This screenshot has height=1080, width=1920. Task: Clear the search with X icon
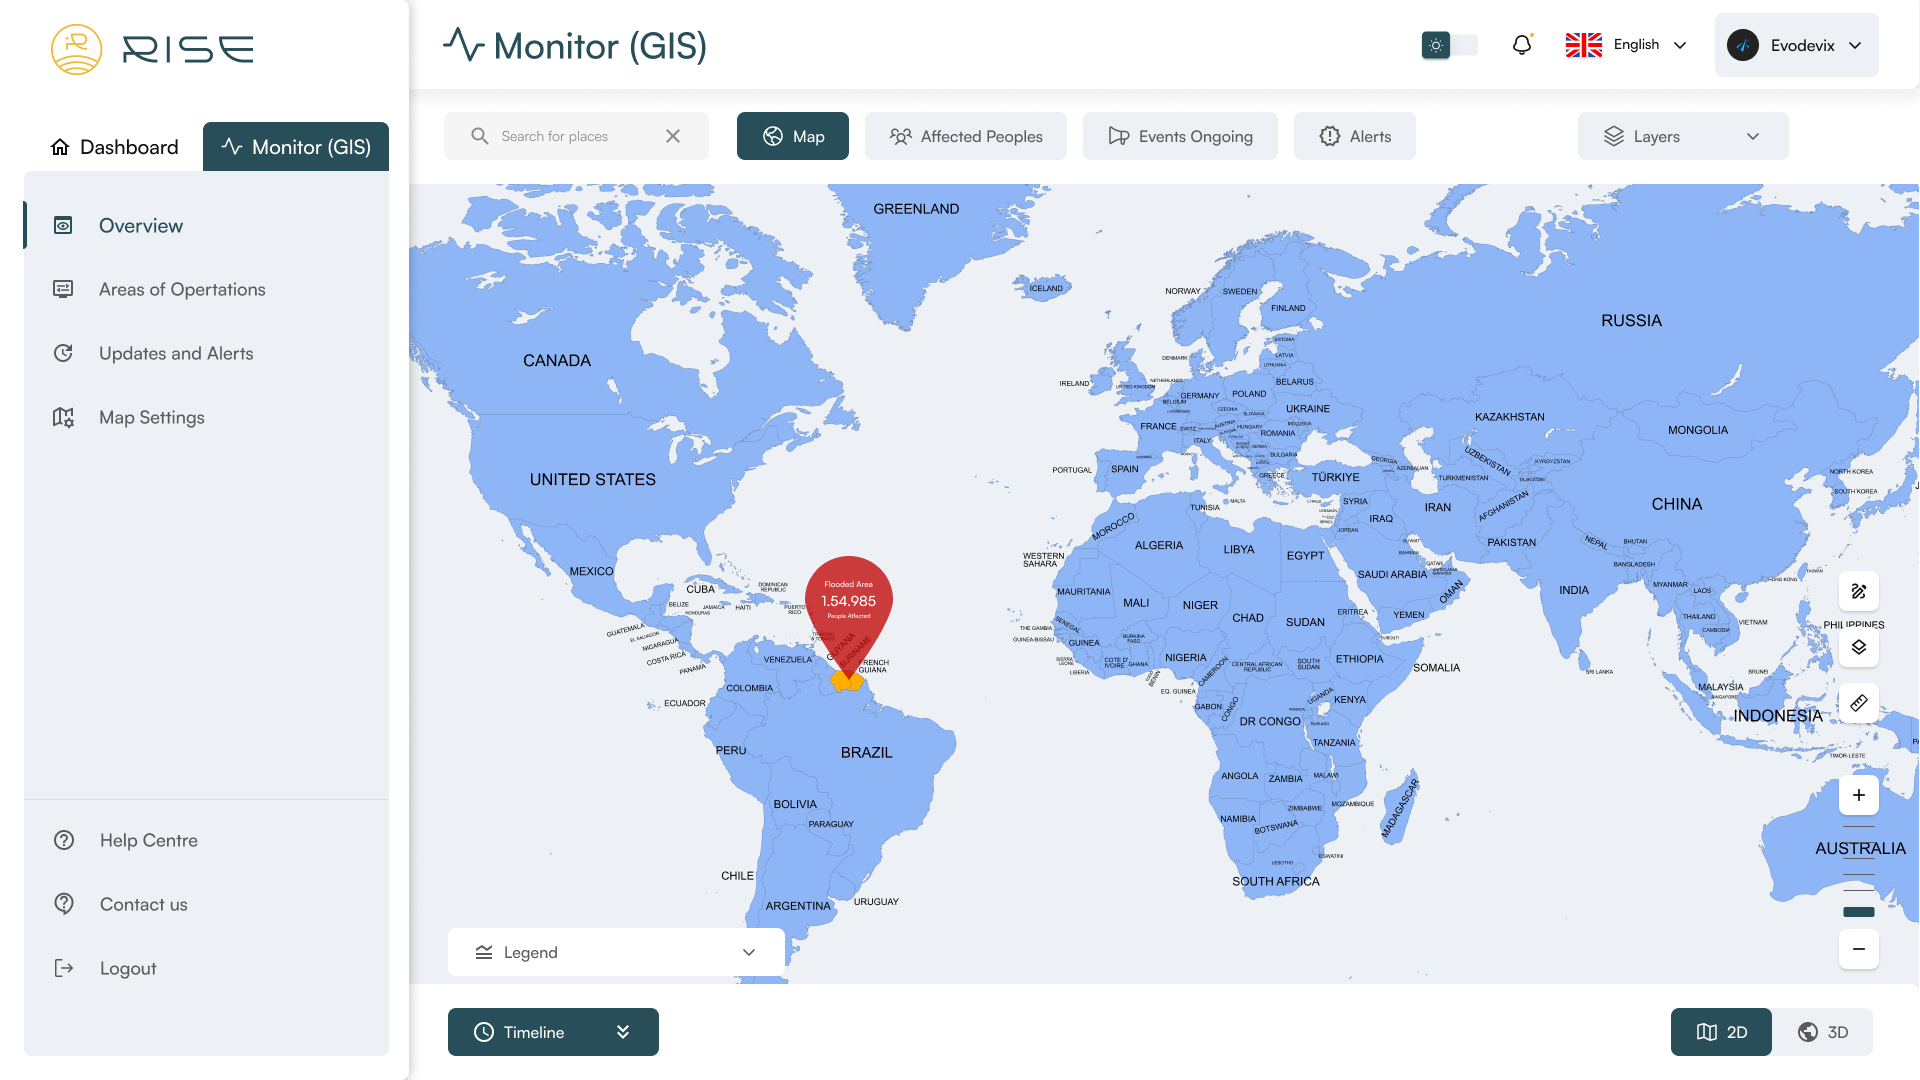click(673, 136)
